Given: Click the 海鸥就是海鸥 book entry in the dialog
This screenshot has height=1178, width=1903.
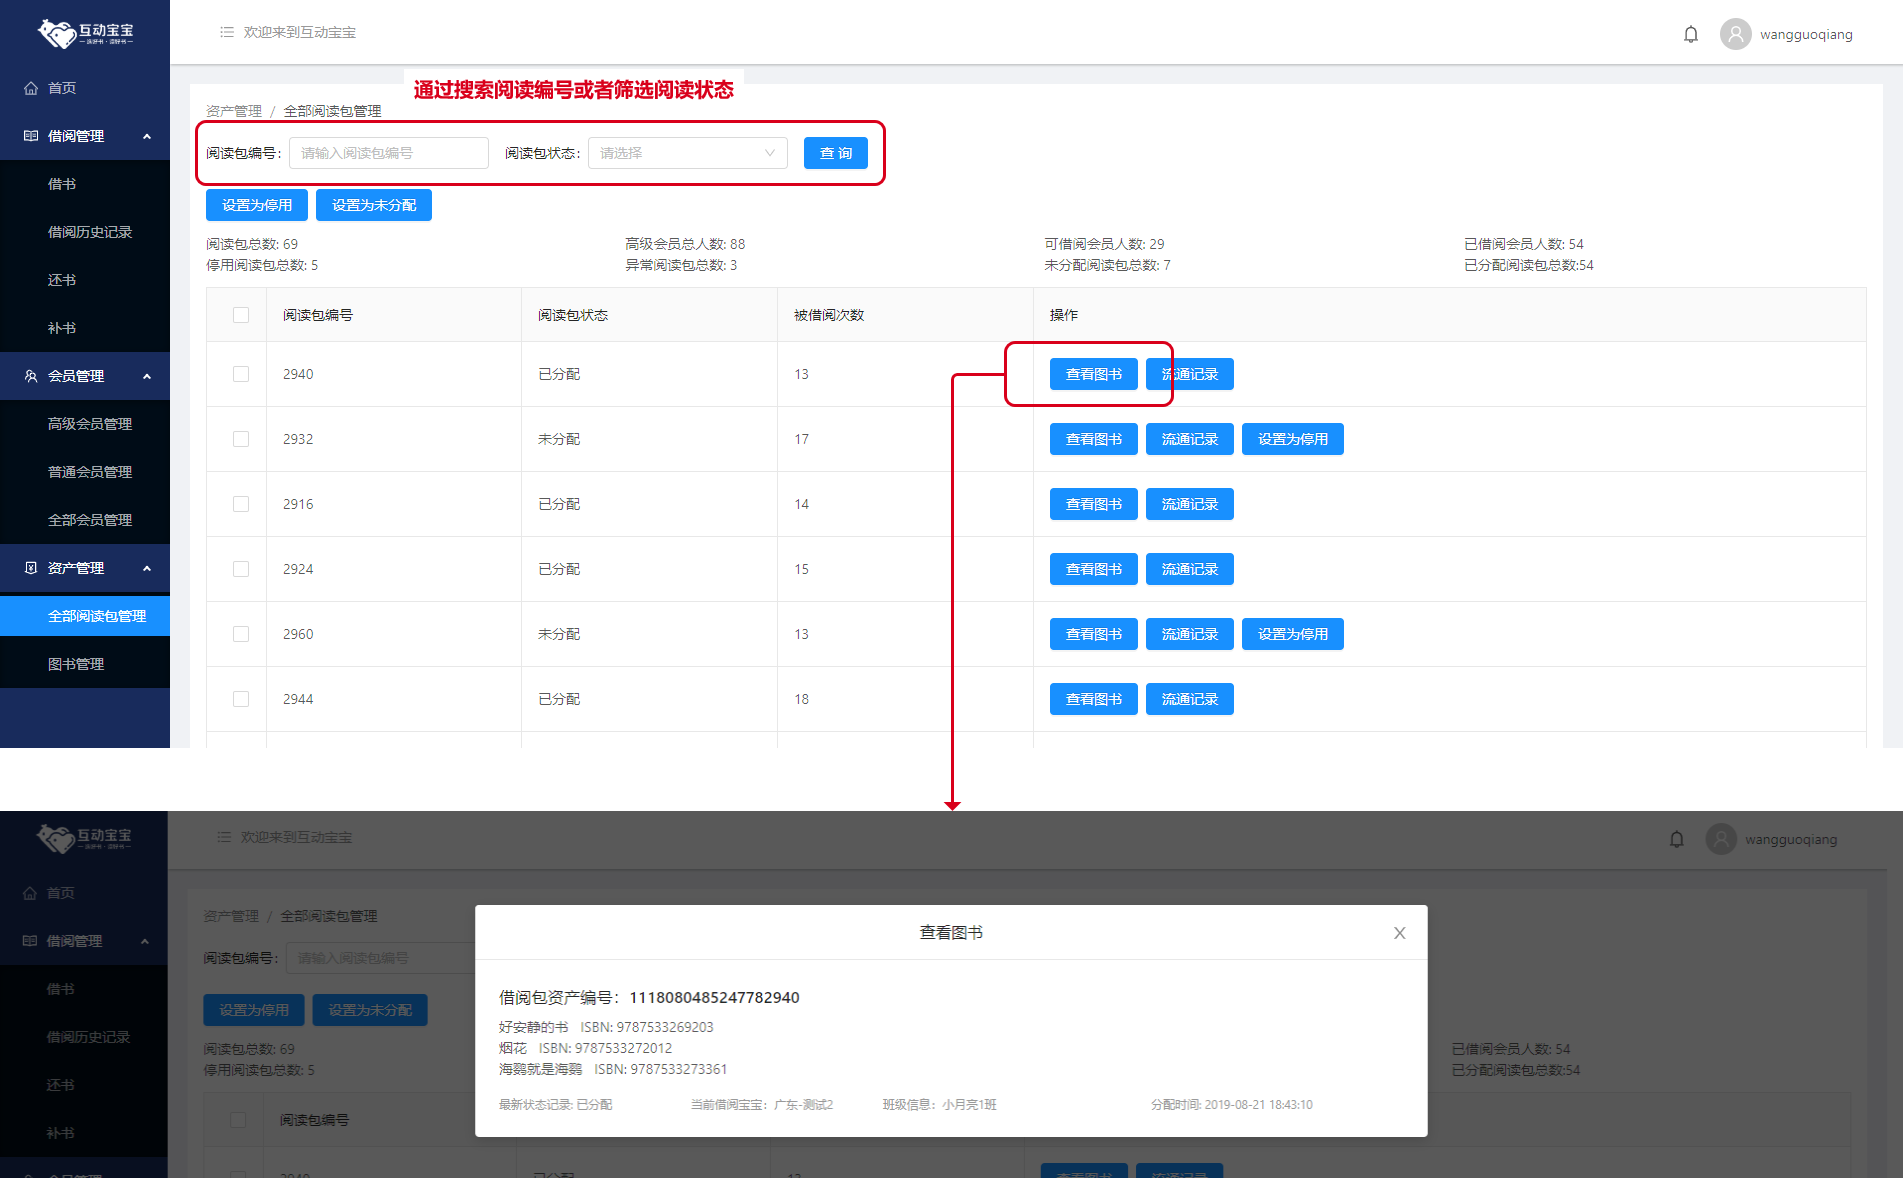Looking at the screenshot, I should (613, 1069).
